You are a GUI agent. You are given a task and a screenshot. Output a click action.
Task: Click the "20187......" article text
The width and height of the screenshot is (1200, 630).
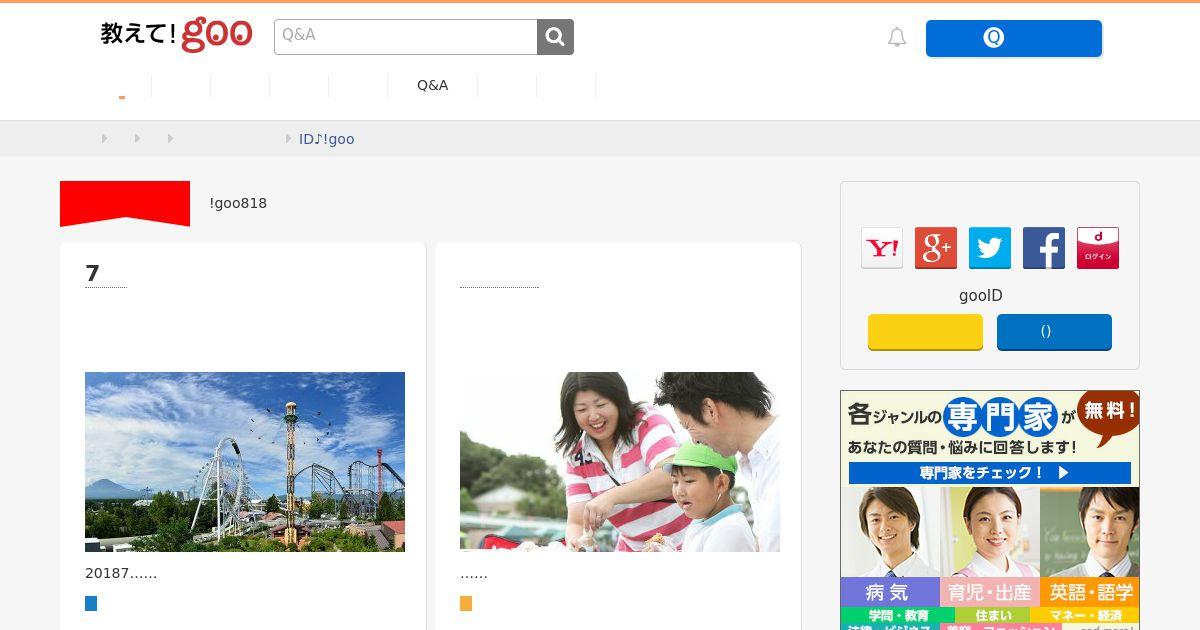point(121,573)
